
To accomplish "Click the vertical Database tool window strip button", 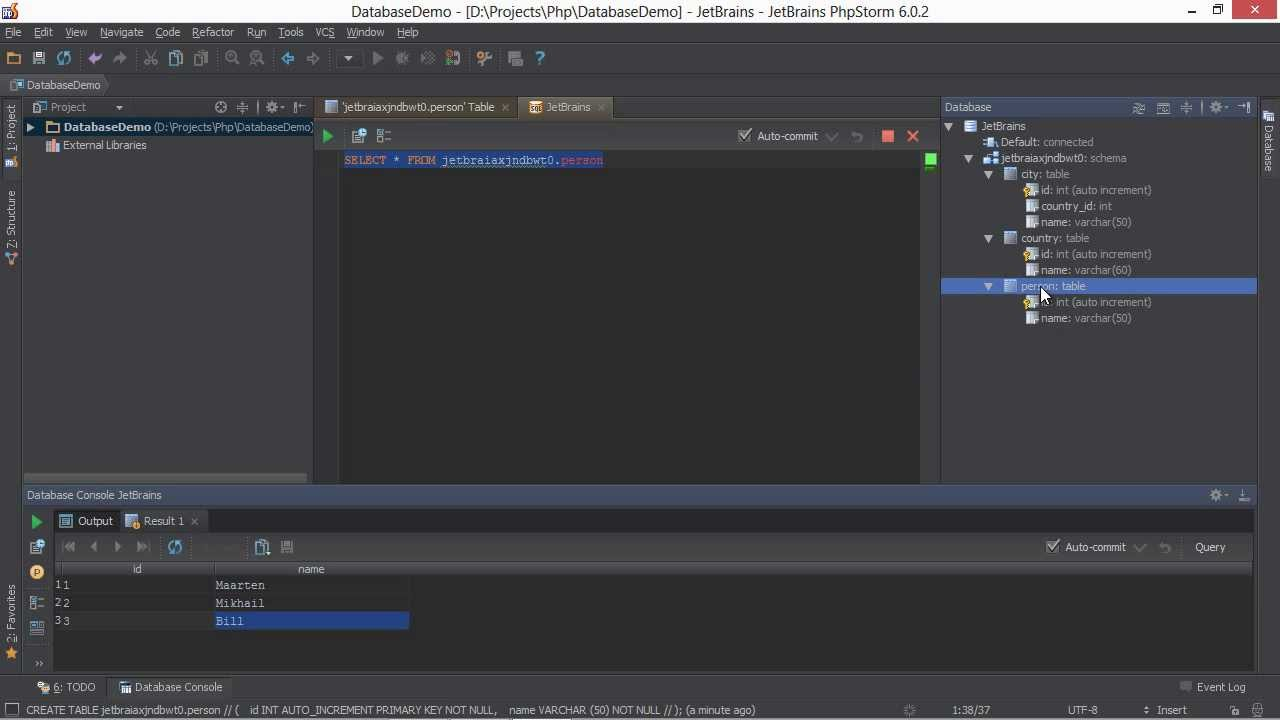I will tap(1268, 140).
